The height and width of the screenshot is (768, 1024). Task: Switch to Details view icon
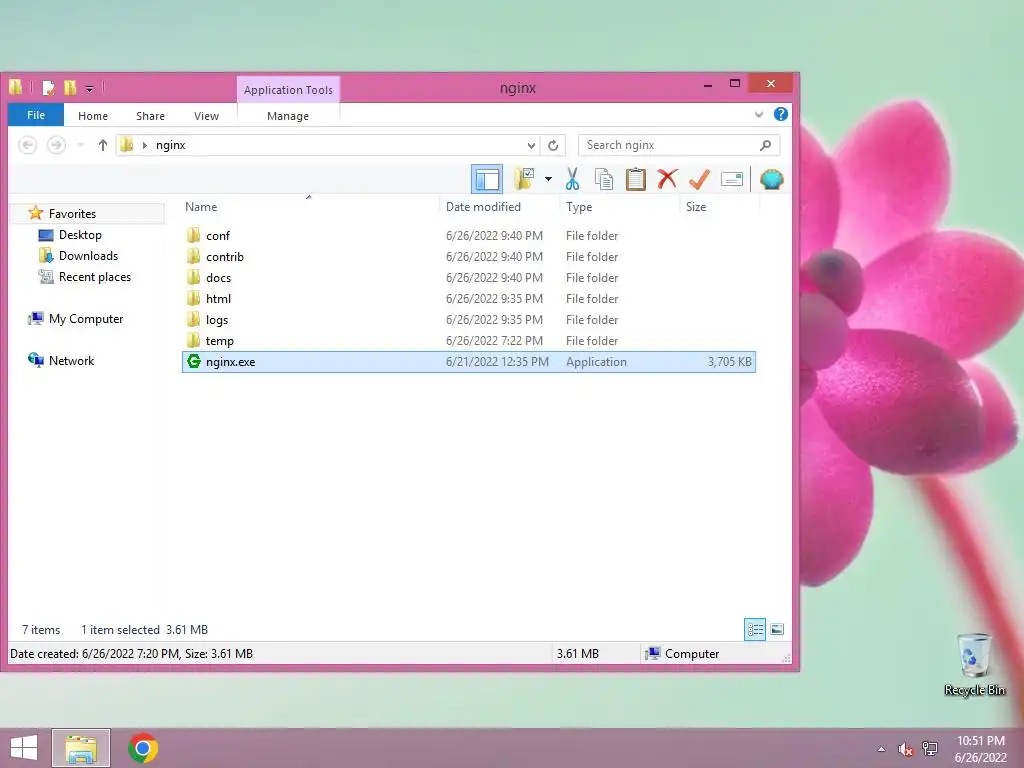coord(755,630)
